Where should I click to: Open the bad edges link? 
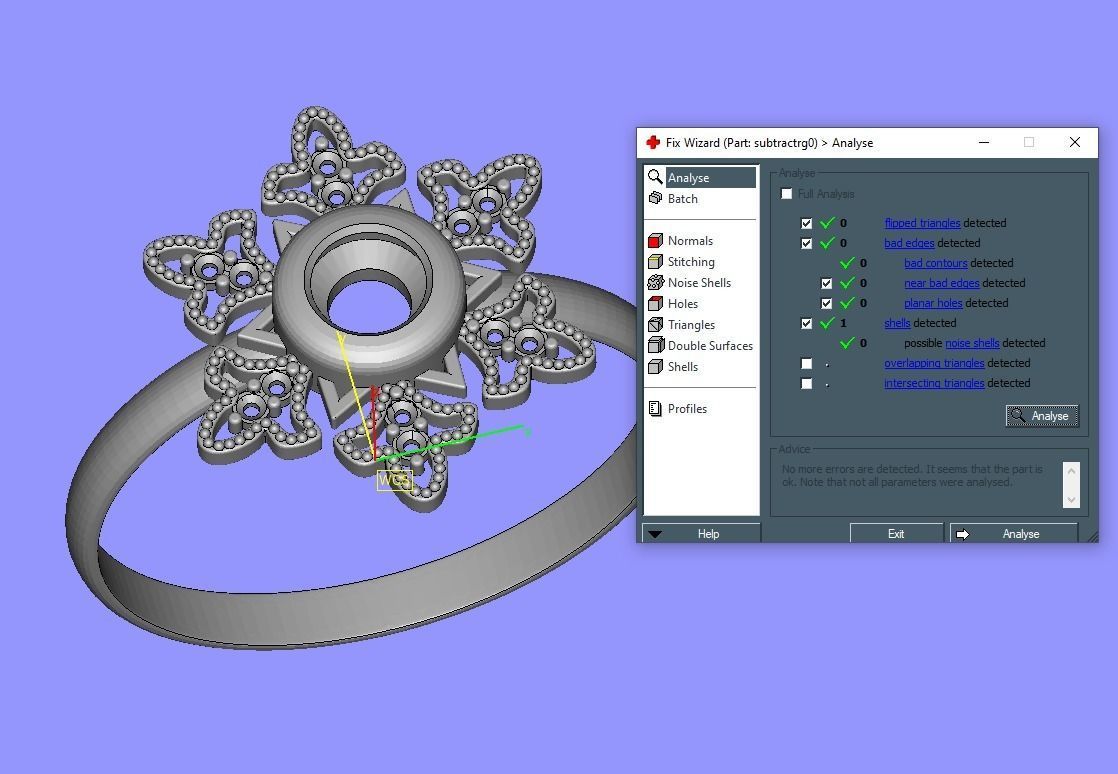pyautogui.click(x=909, y=243)
